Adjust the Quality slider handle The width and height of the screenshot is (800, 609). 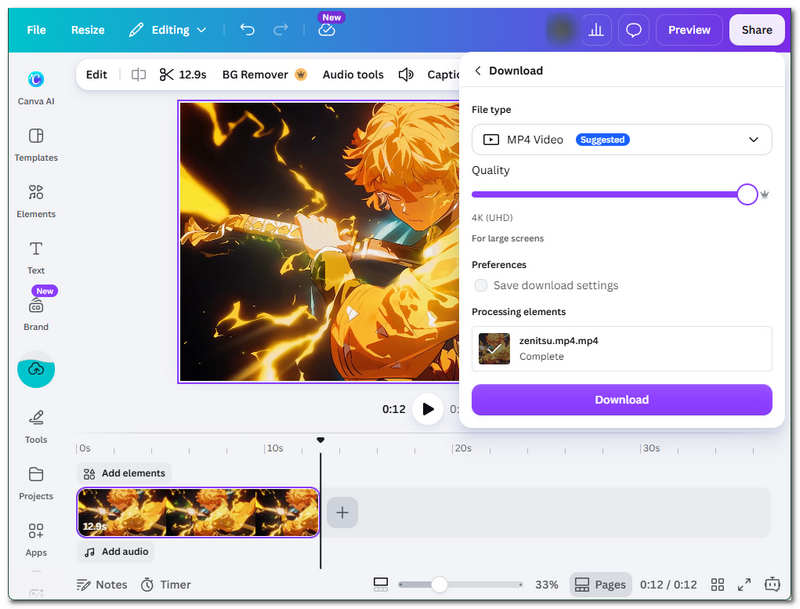[x=747, y=194]
